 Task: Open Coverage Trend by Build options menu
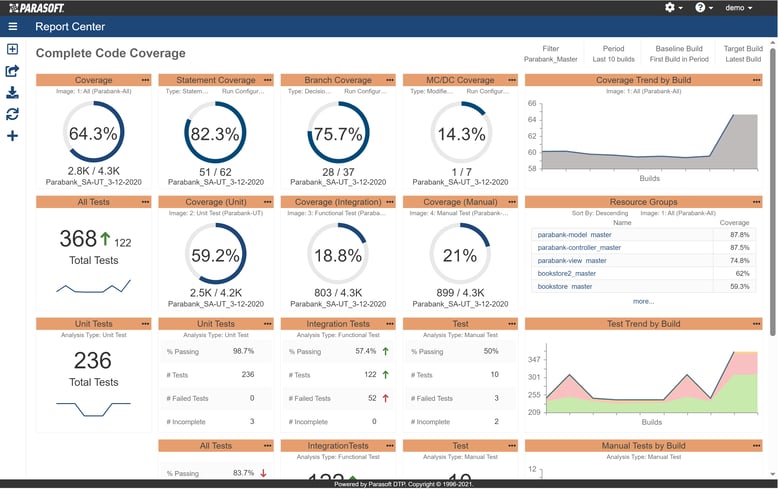(x=756, y=80)
